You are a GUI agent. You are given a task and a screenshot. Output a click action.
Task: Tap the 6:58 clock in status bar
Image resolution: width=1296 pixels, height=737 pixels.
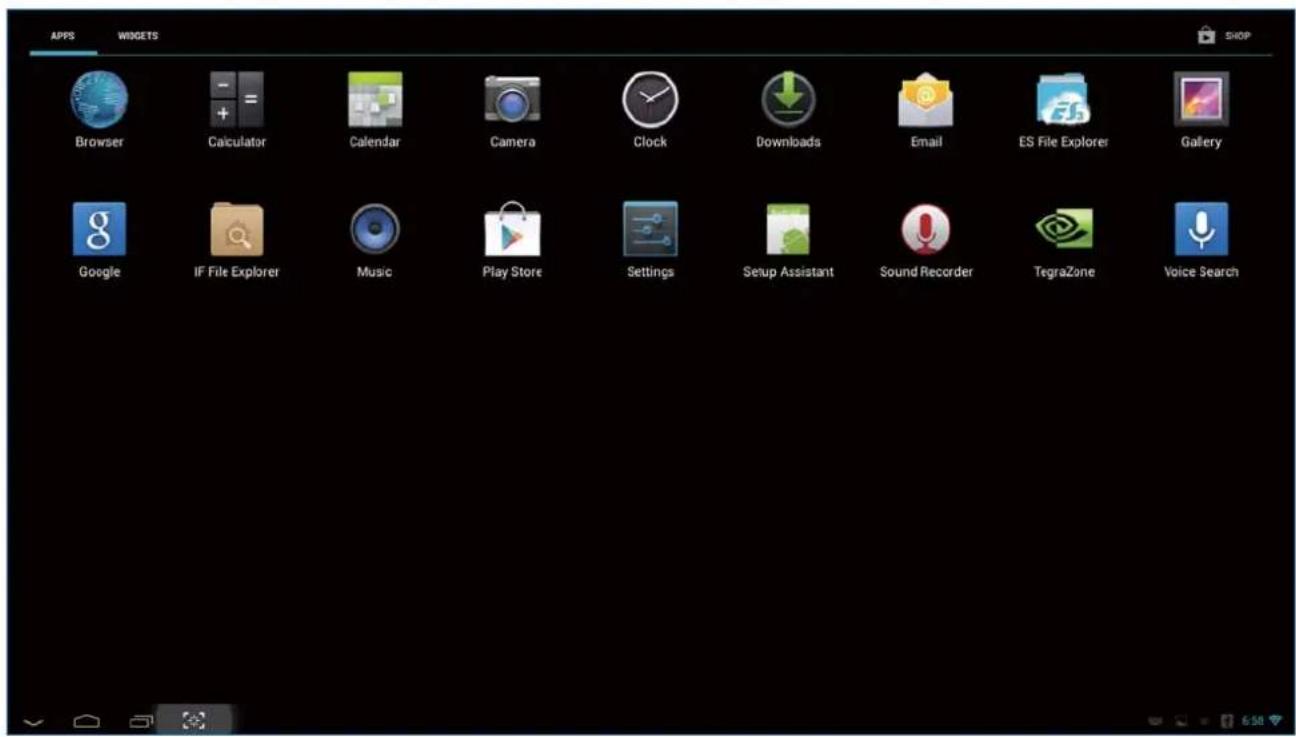[1253, 720]
